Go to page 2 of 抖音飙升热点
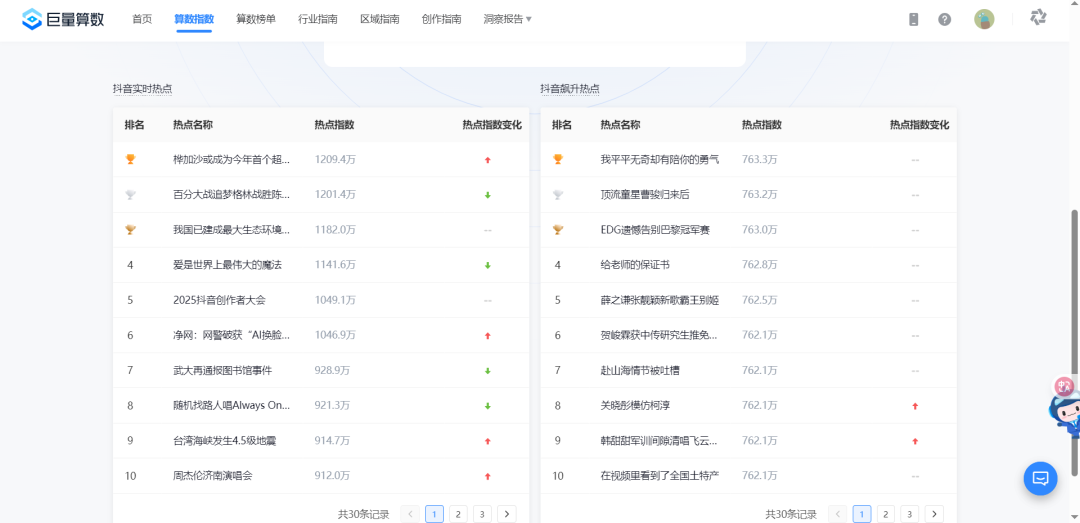The image size is (1080, 523). (x=886, y=514)
